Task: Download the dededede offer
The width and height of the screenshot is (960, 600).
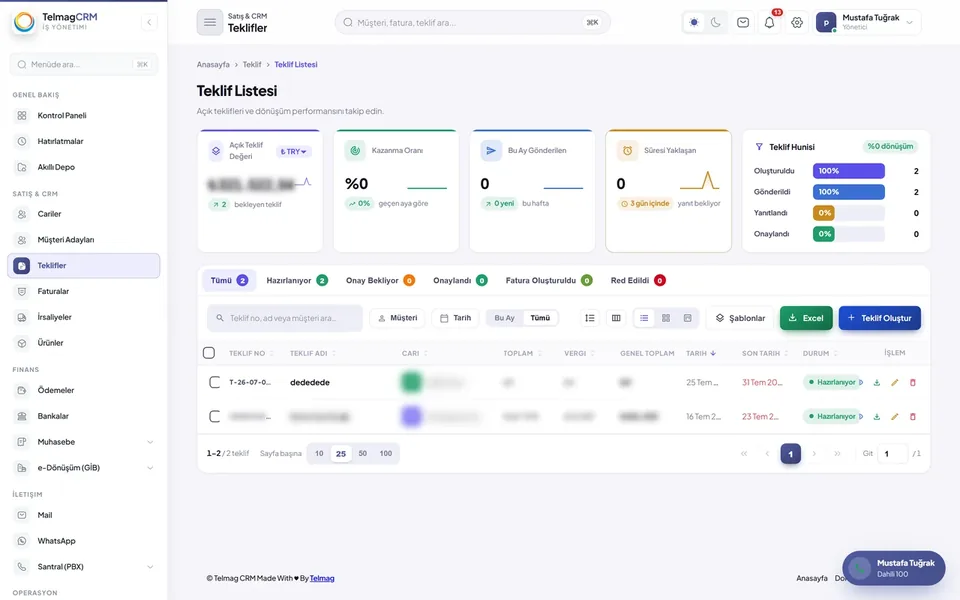Action: (877, 383)
